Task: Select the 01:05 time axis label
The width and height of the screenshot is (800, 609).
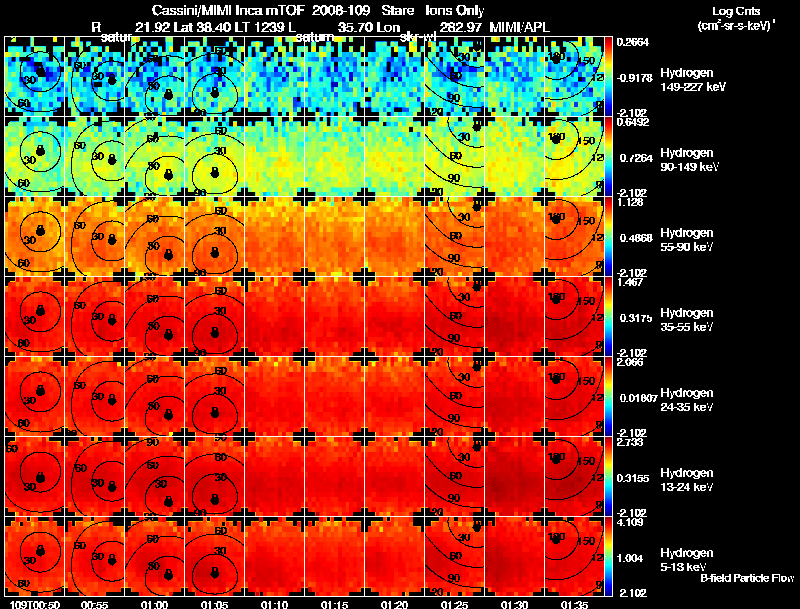Action: pyautogui.click(x=214, y=604)
